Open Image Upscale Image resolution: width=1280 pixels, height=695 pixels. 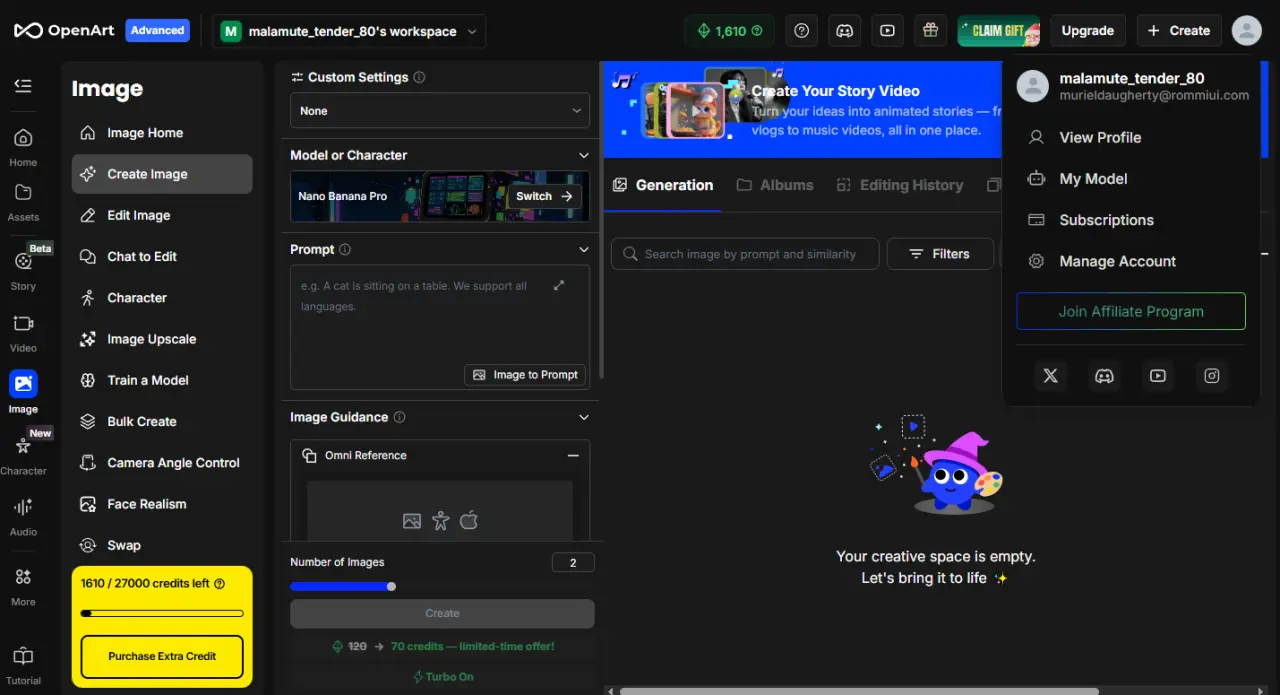pos(162,339)
